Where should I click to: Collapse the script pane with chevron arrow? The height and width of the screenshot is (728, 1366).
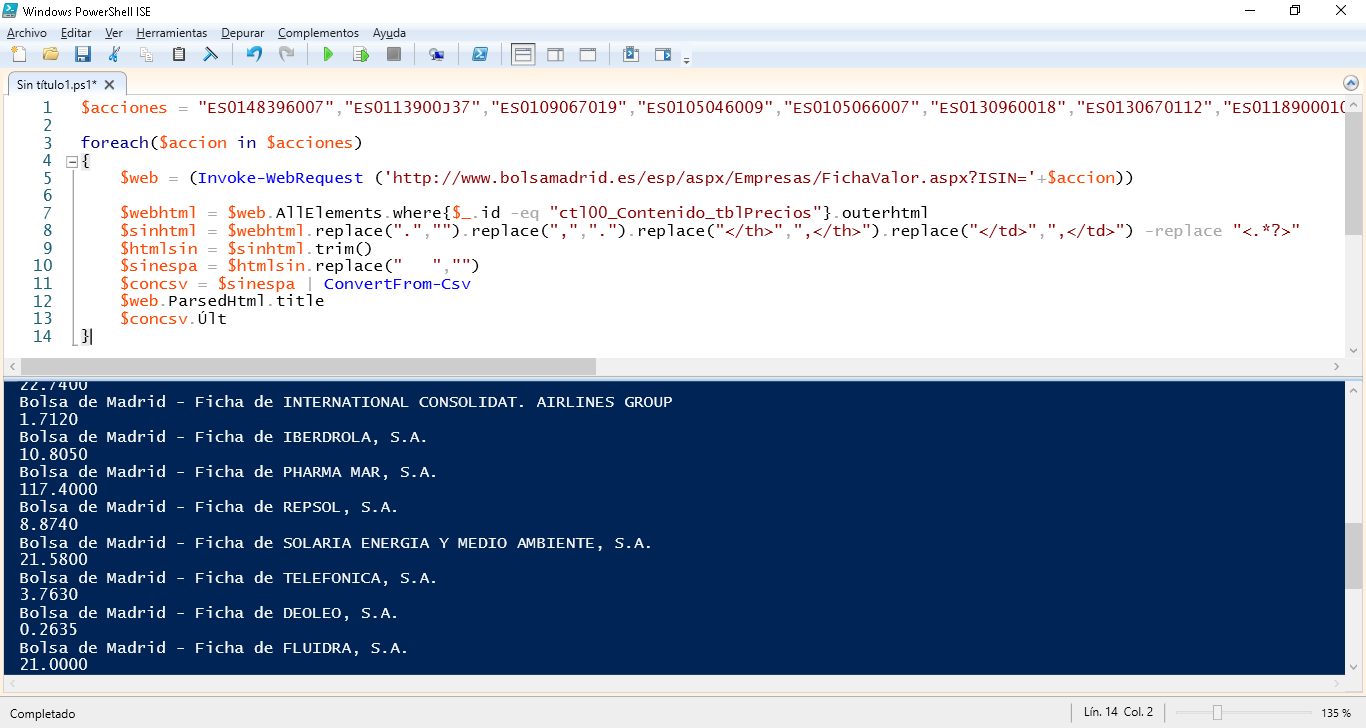click(x=1350, y=84)
